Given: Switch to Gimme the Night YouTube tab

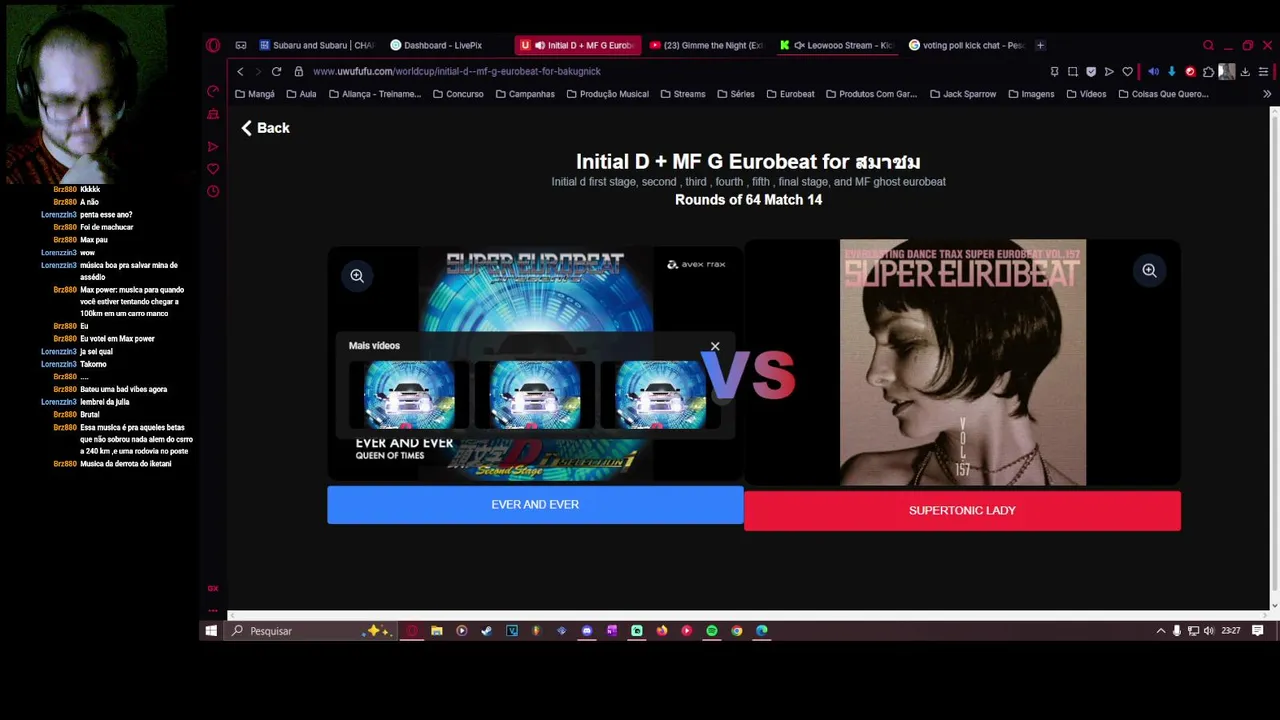Looking at the screenshot, I should pyautogui.click(x=706, y=45).
